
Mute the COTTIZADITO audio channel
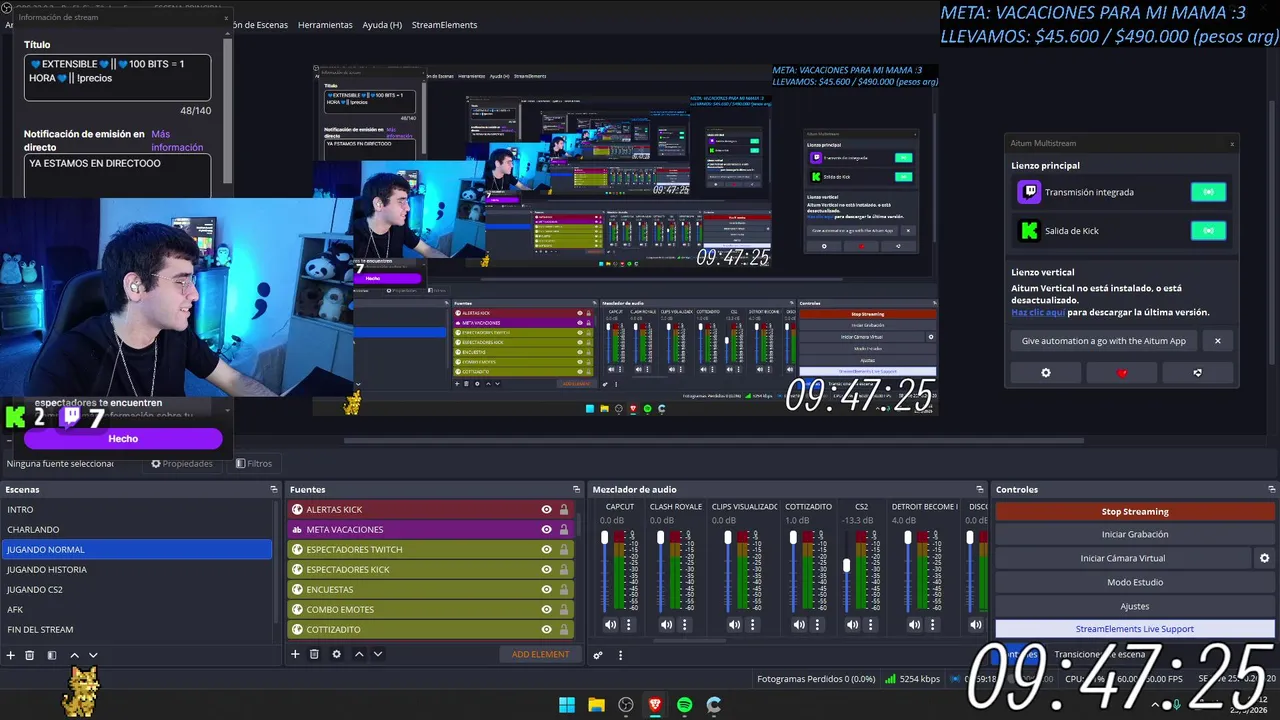pos(799,624)
